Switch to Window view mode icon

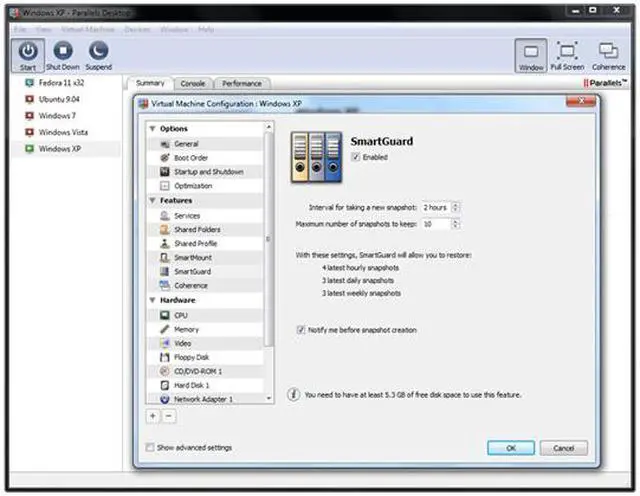[x=531, y=52]
